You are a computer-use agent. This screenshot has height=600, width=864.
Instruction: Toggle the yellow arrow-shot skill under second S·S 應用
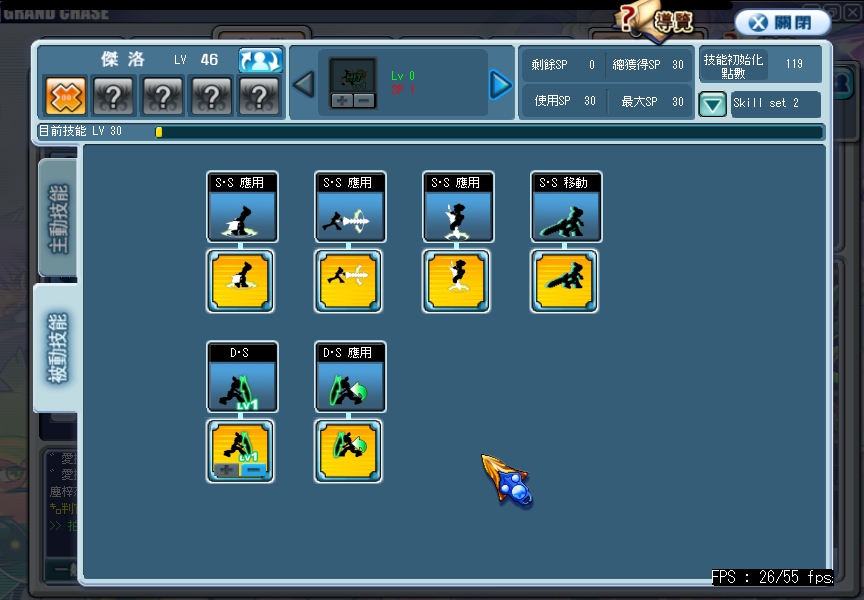pyautogui.click(x=348, y=281)
